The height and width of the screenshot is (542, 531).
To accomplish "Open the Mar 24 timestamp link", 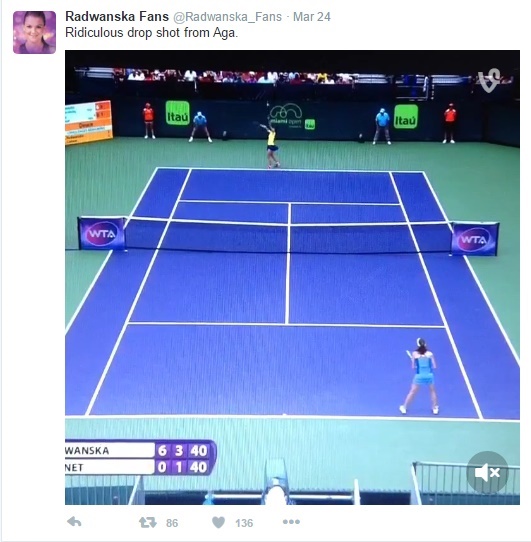I will [311, 17].
